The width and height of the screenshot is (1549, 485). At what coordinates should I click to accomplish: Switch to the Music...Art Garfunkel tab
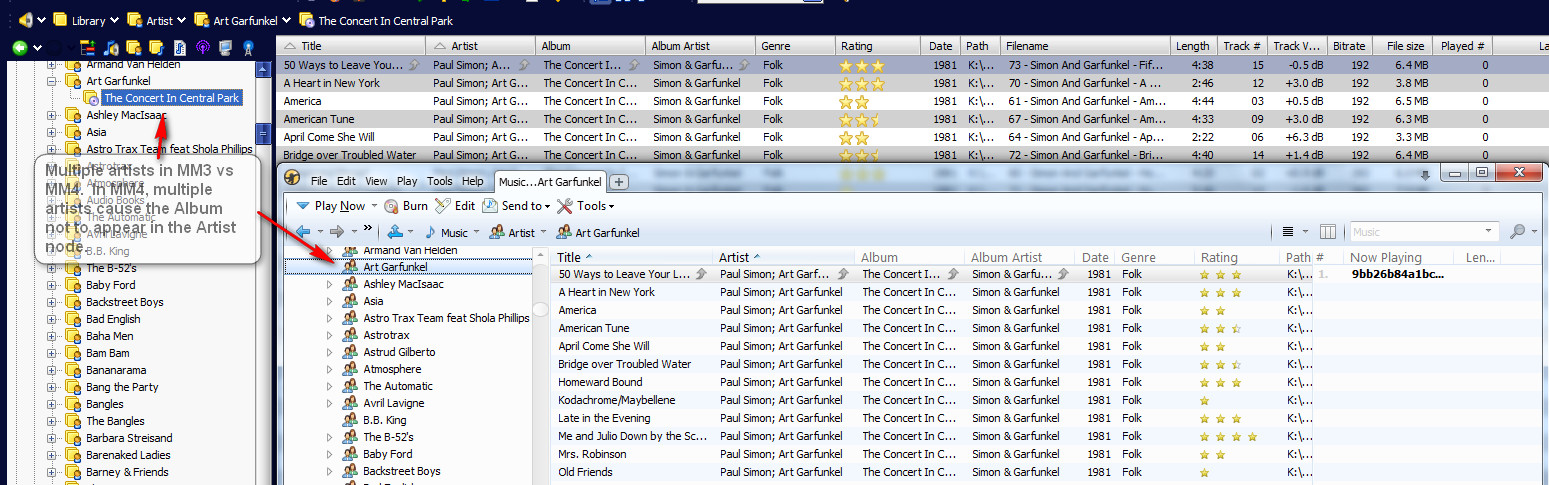click(x=551, y=181)
